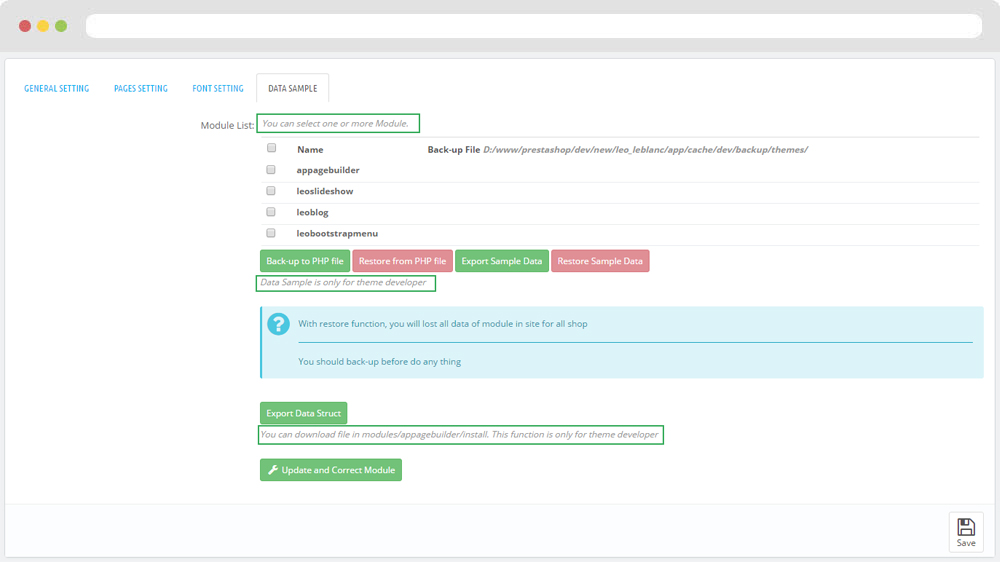Click the Save floppy disk icon
This screenshot has width=1000, height=562.
965,527
